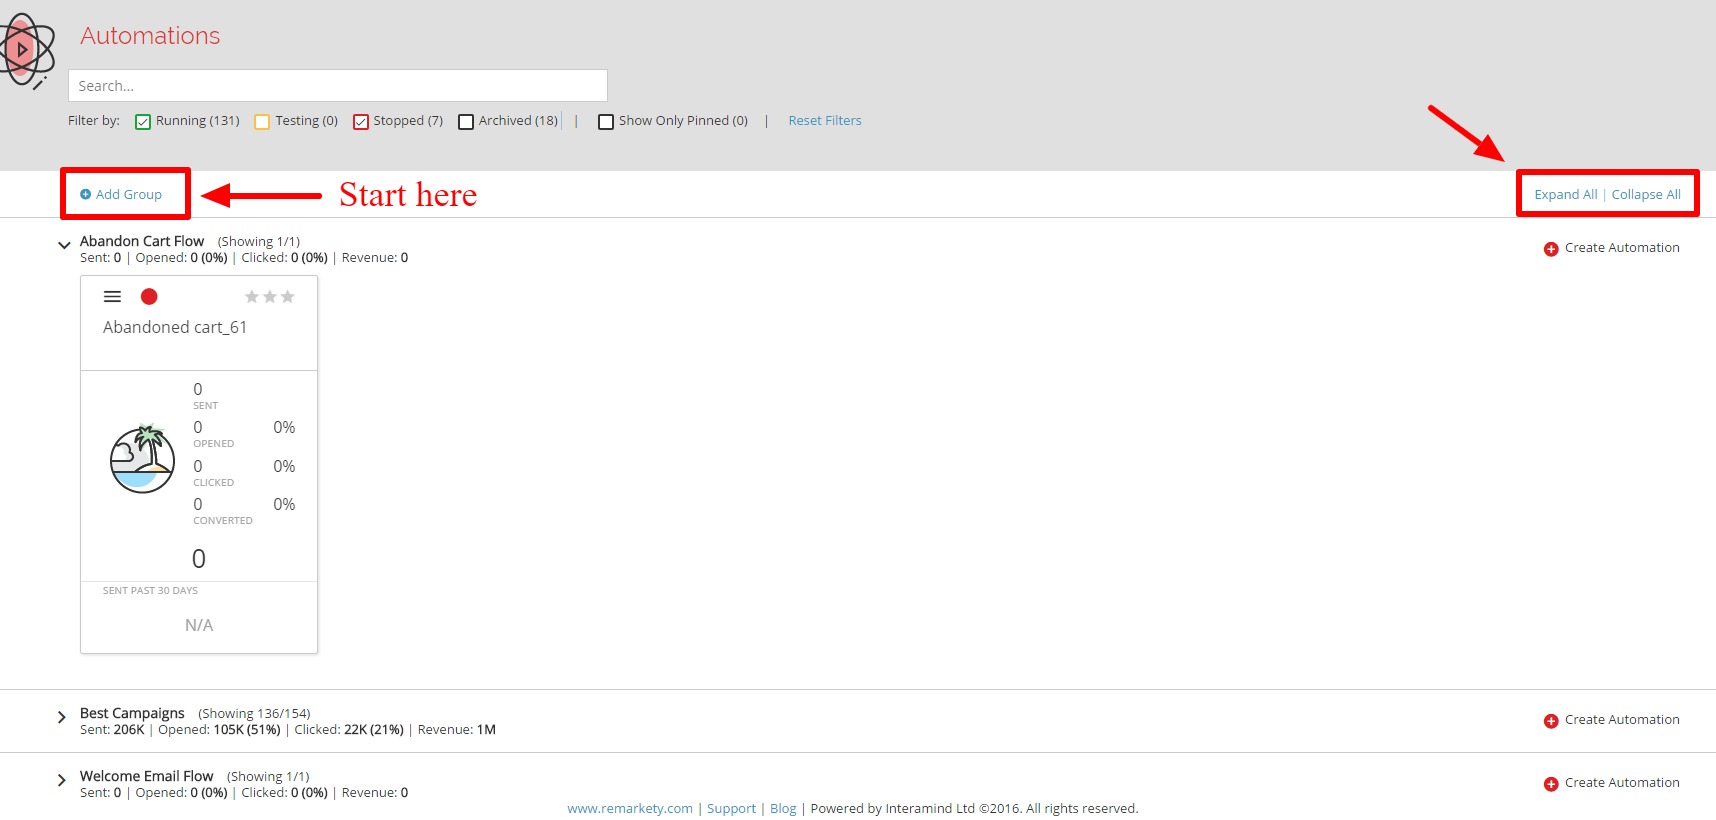Click the CLICKED stat label

coord(214,483)
